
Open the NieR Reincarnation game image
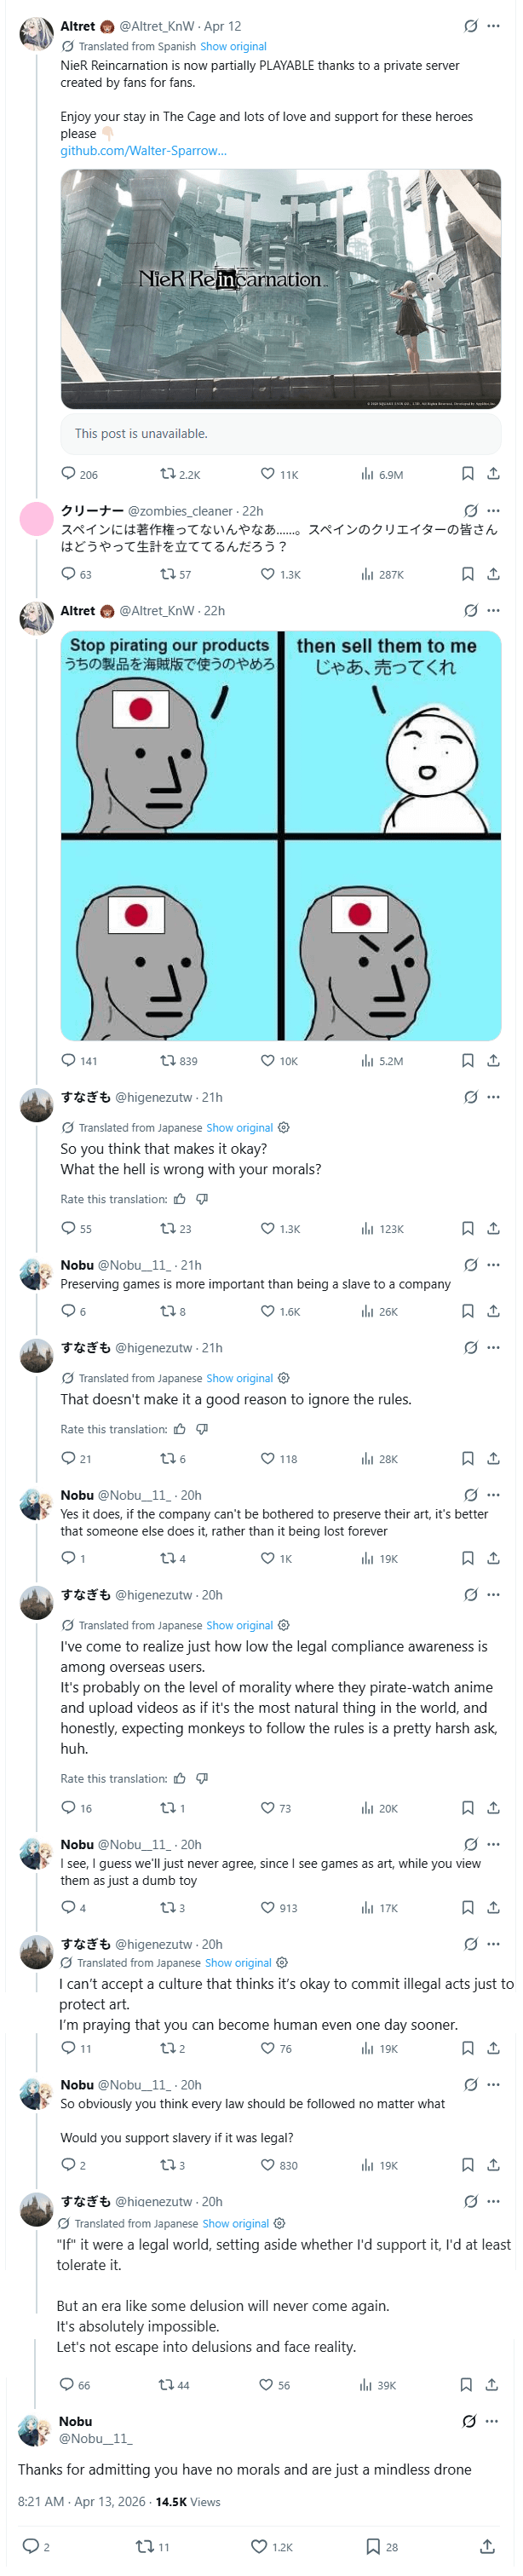click(280, 288)
